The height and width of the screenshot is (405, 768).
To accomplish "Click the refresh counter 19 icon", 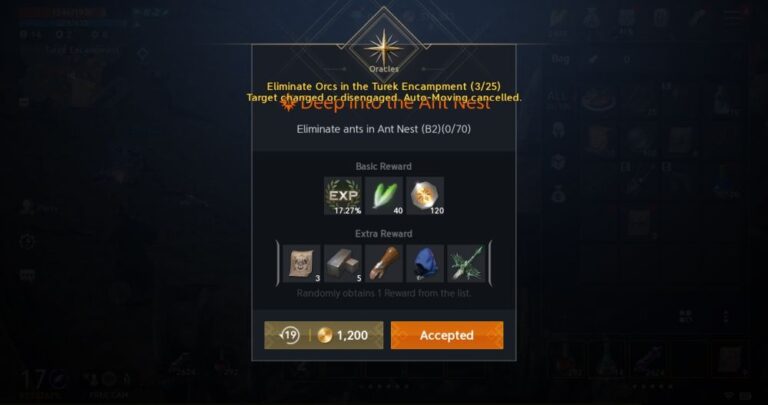I will click(289, 335).
